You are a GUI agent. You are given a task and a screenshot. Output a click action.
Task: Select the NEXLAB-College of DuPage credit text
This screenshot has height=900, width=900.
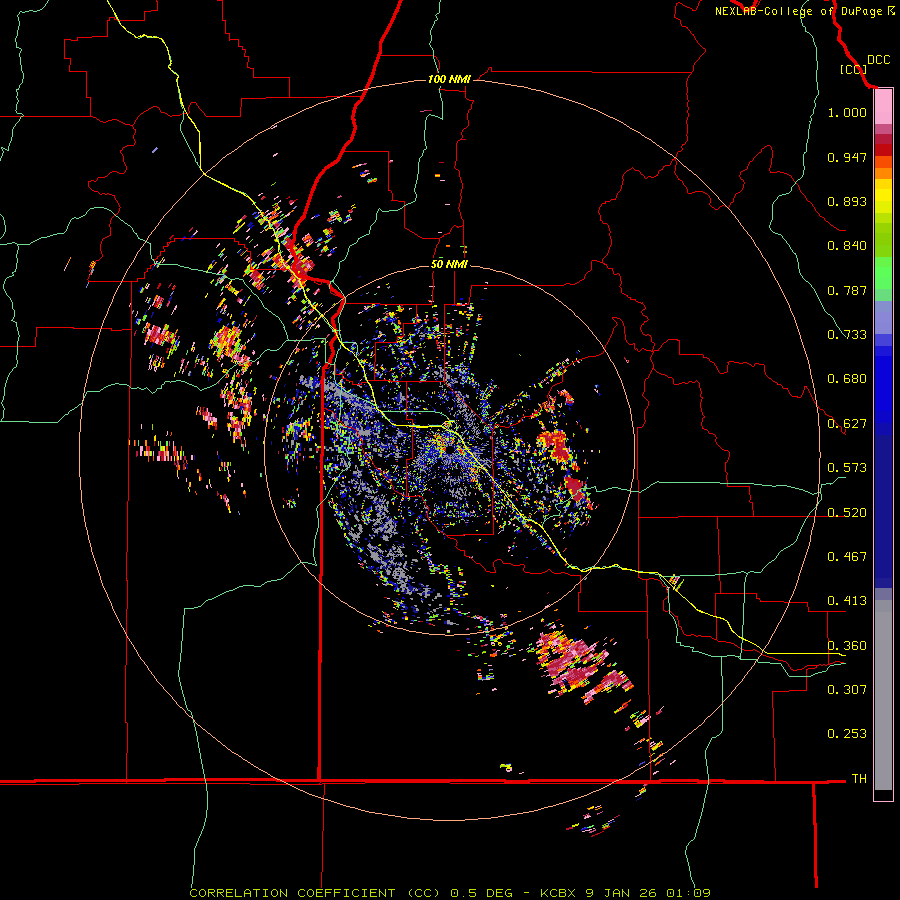(798, 11)
